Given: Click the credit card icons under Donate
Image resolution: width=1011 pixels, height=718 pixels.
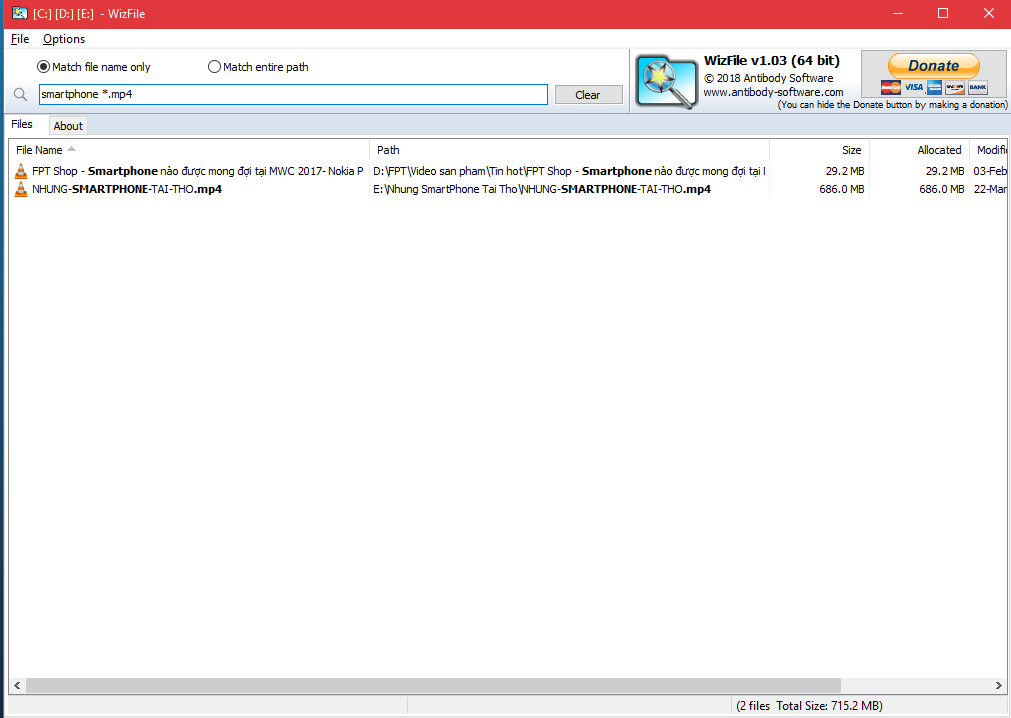Looking at the screenshot, I should pos(934,87).
